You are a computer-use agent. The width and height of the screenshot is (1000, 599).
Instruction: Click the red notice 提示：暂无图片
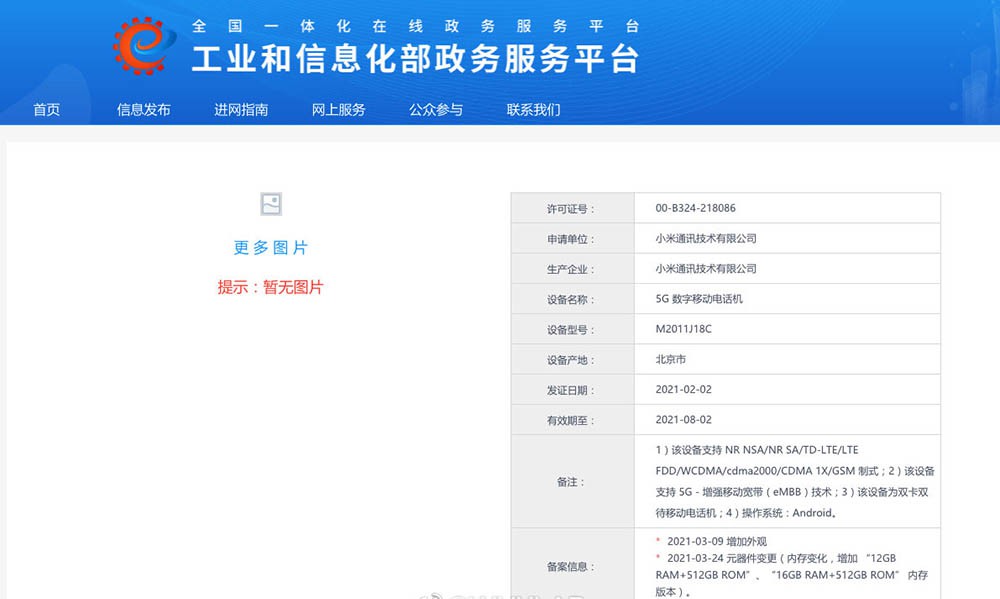(x=270, y=287)
